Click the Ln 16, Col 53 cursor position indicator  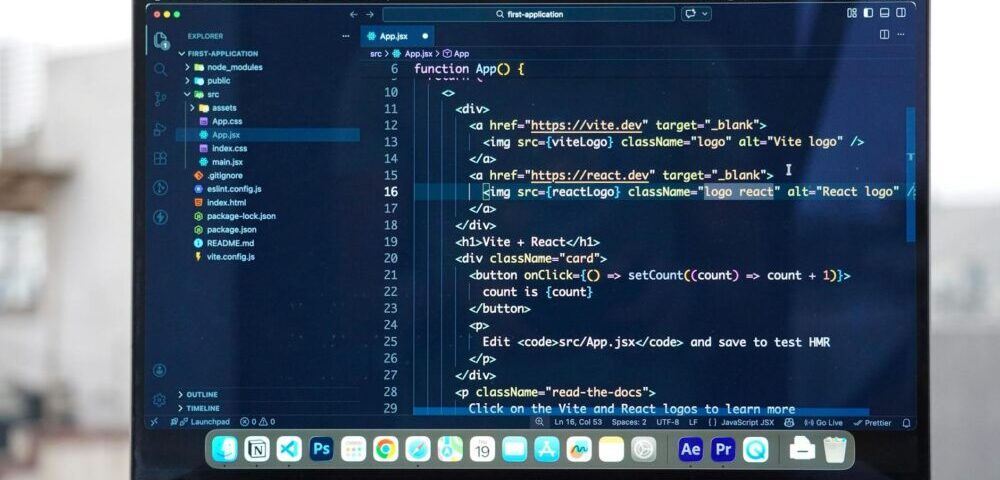(577, 422)
